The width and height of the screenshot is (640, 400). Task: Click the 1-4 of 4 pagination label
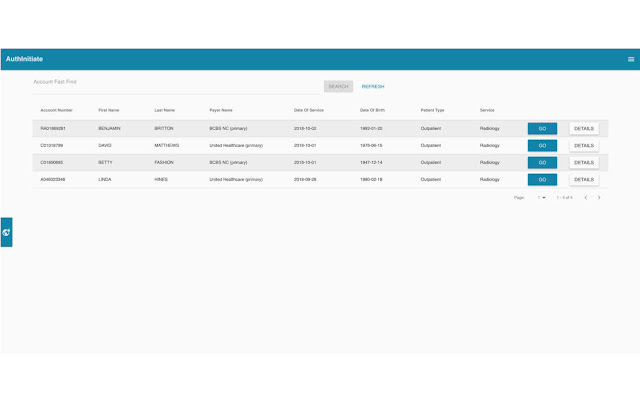tap(564, 198)
